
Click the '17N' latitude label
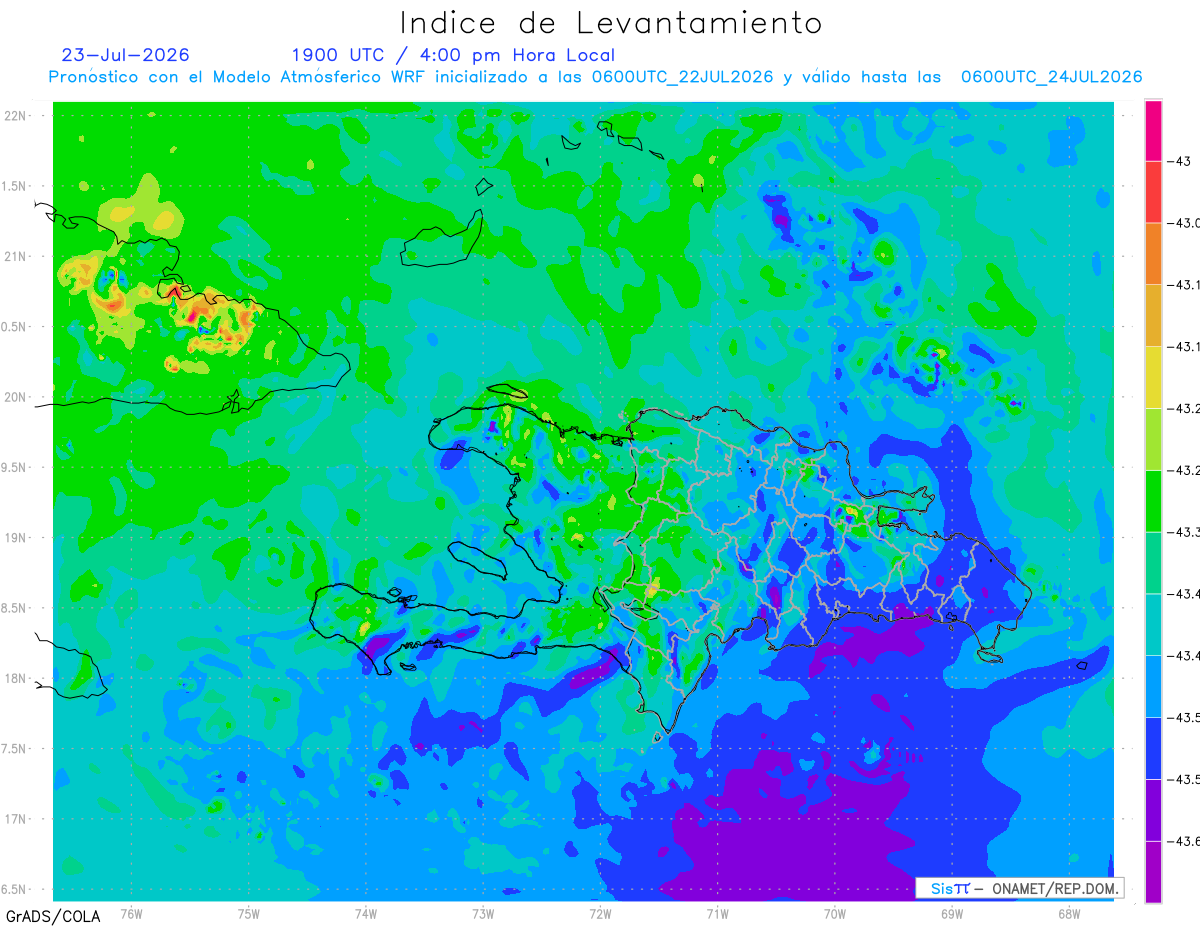tap(17, 819)
